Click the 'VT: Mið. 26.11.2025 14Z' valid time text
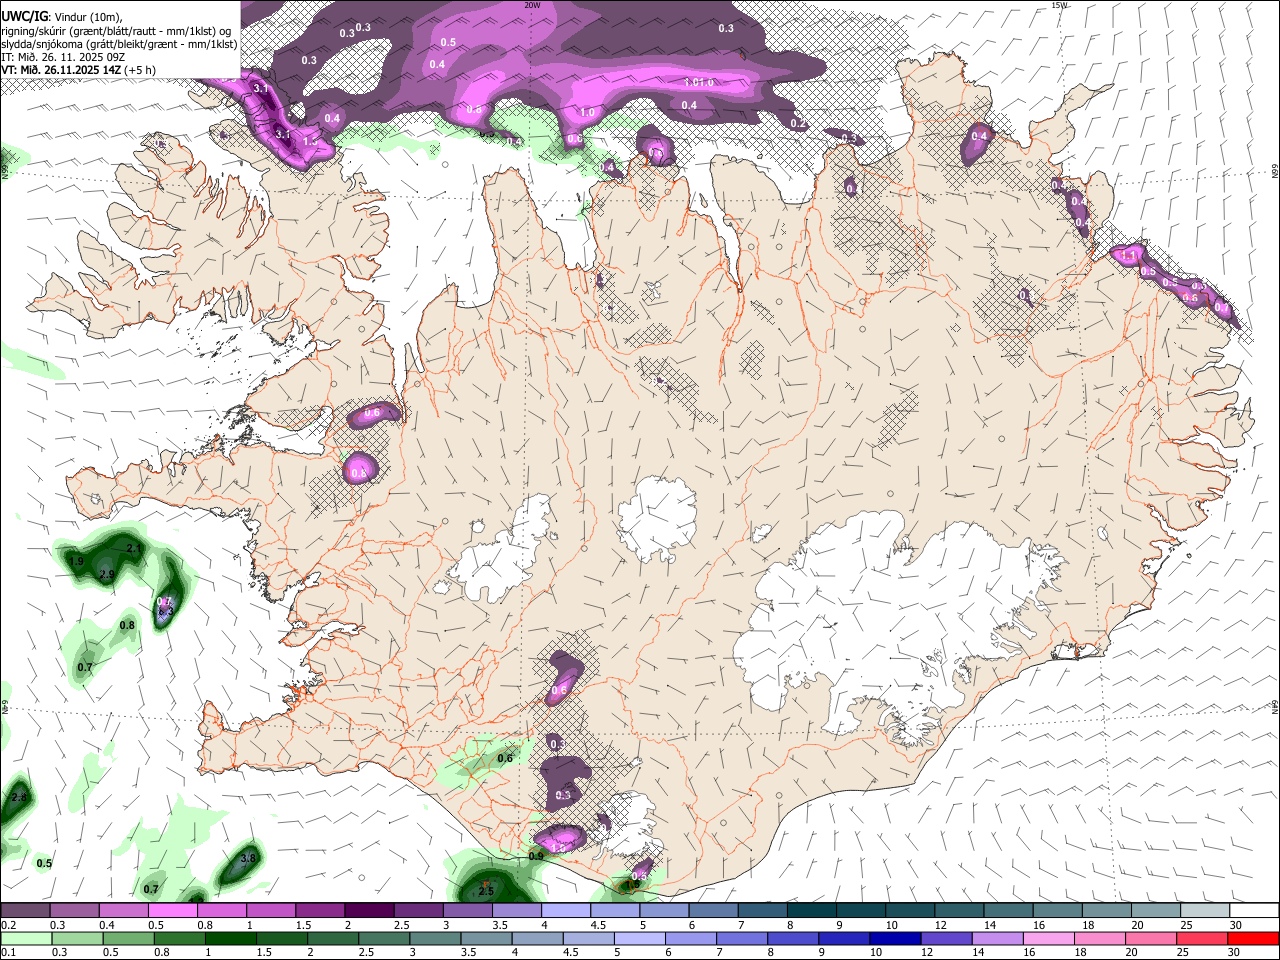This screenshot has width=1280, height=960. click(61, 70)
